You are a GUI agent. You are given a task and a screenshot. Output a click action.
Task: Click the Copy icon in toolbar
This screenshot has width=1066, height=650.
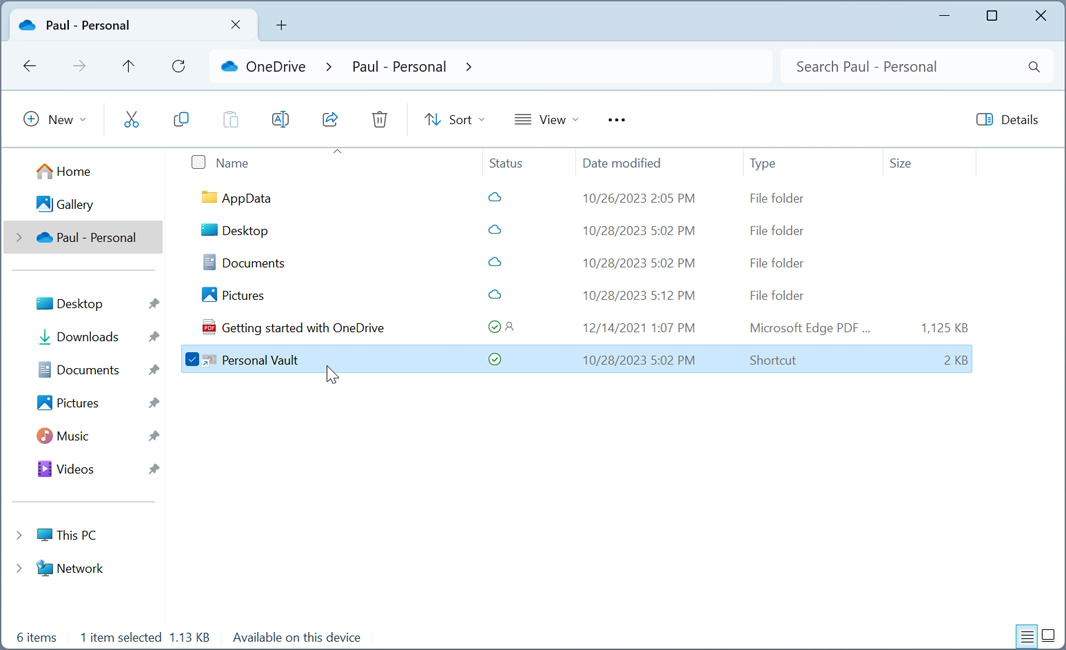181,120
